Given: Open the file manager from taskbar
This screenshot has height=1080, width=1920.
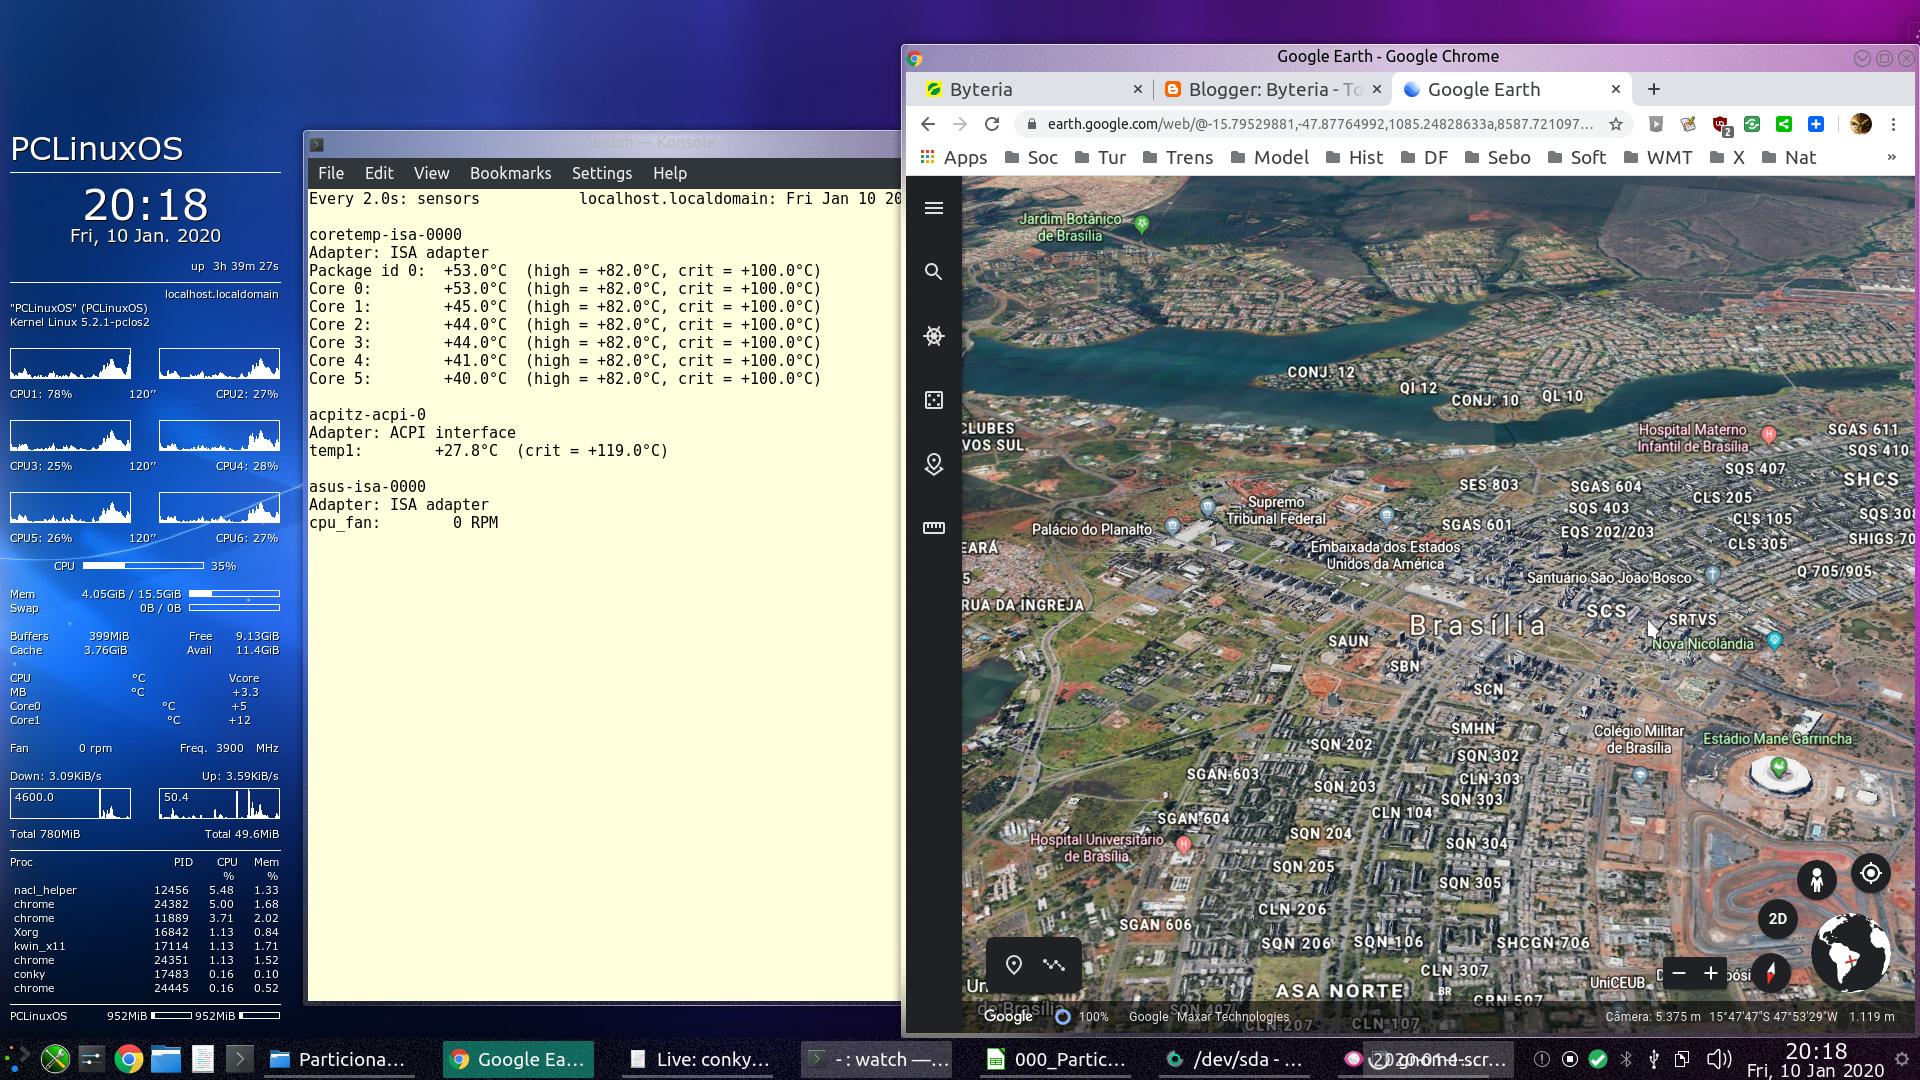Looking at the screenshot, I should pyautogui.click(x=166, y=1059).
